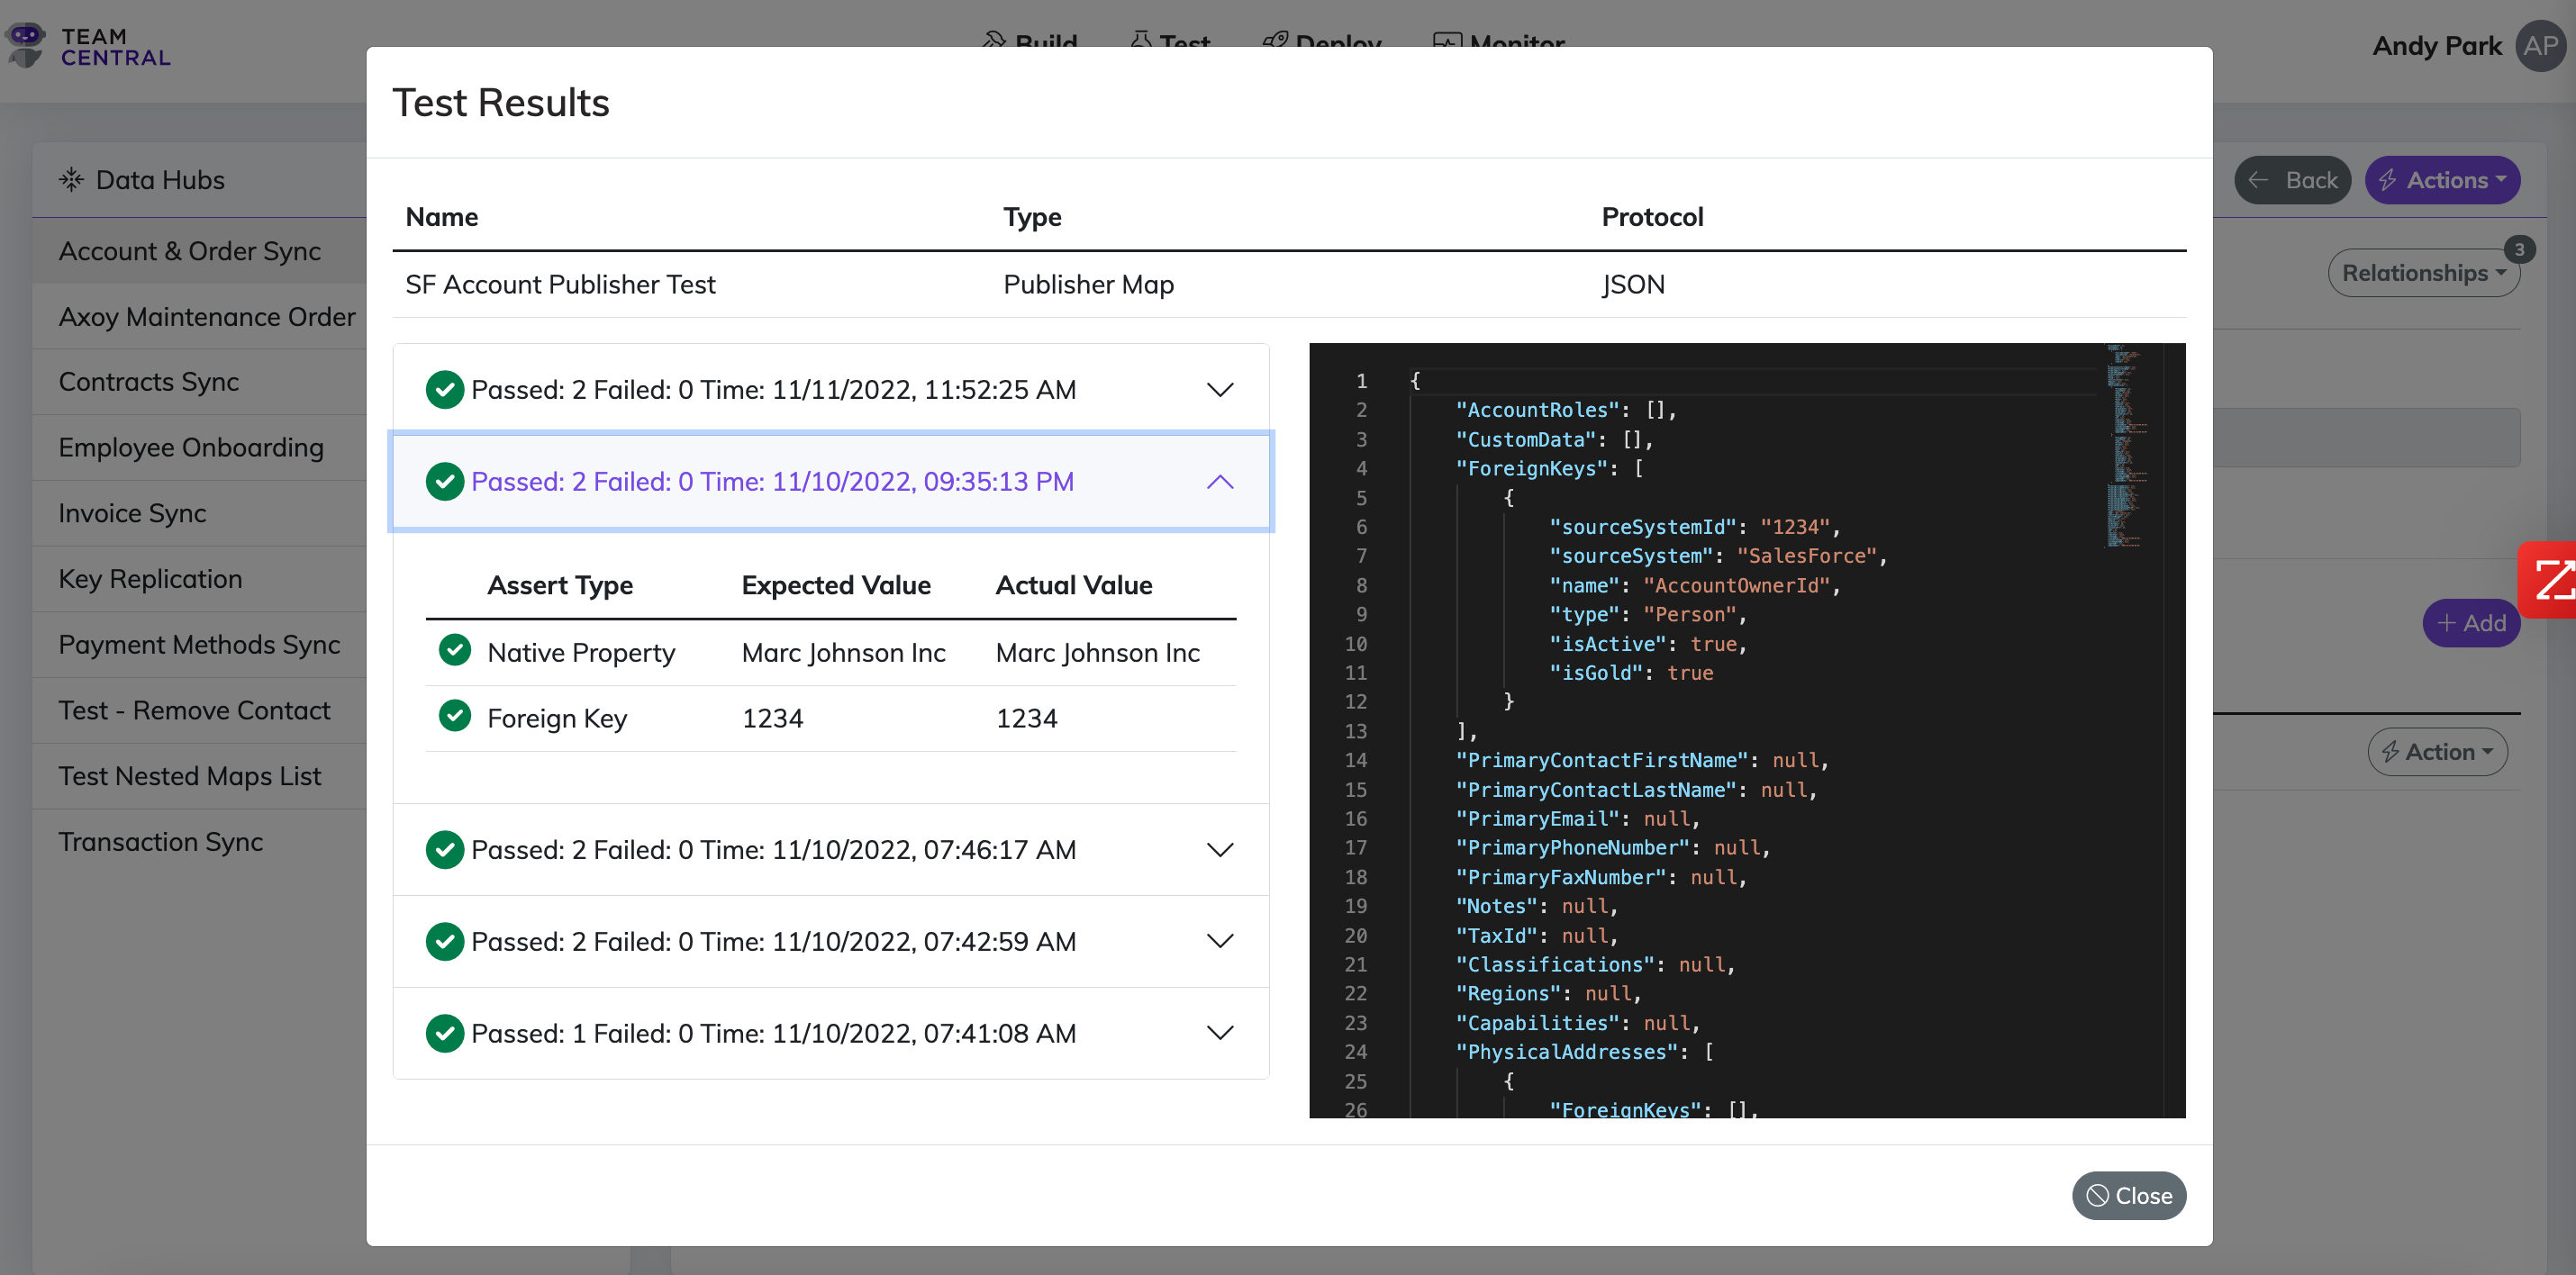The image size is (2576, 1275).
Task: Expand the 07:41:08 AM result chevron
Action: pyautogui.click(x=1219, y=1033)
